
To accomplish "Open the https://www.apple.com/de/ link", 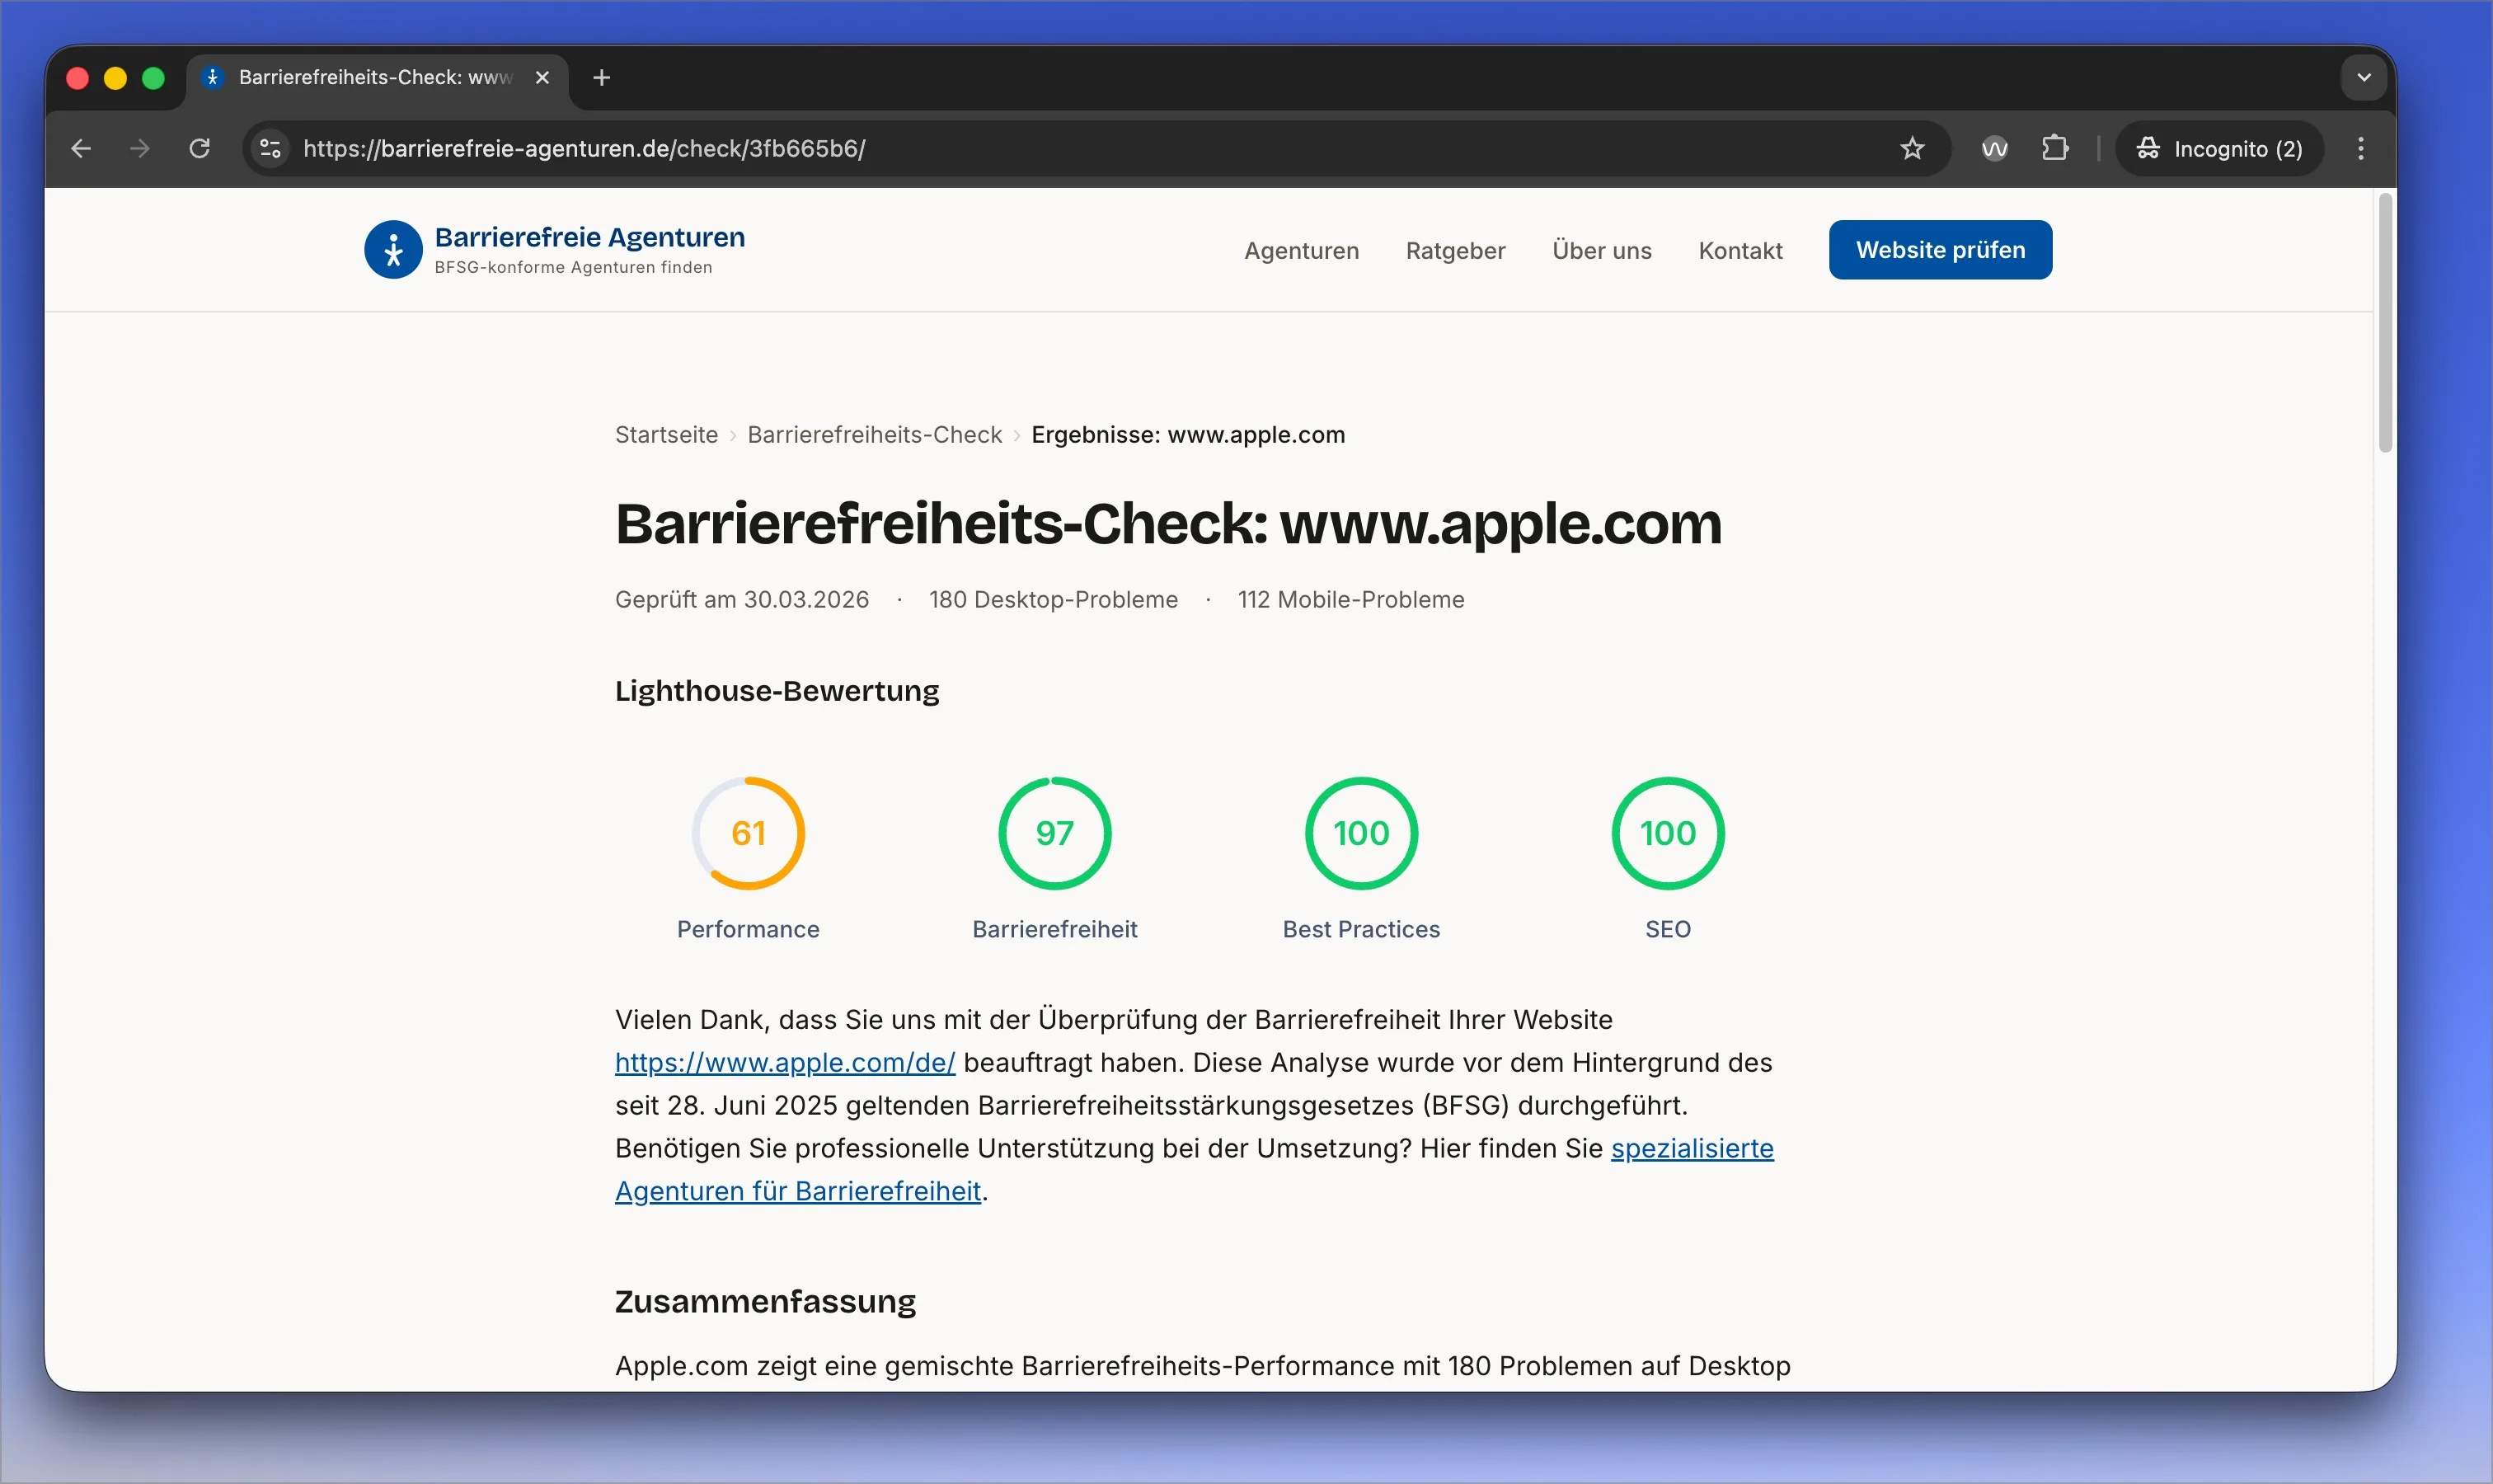I will [784, 1062].
